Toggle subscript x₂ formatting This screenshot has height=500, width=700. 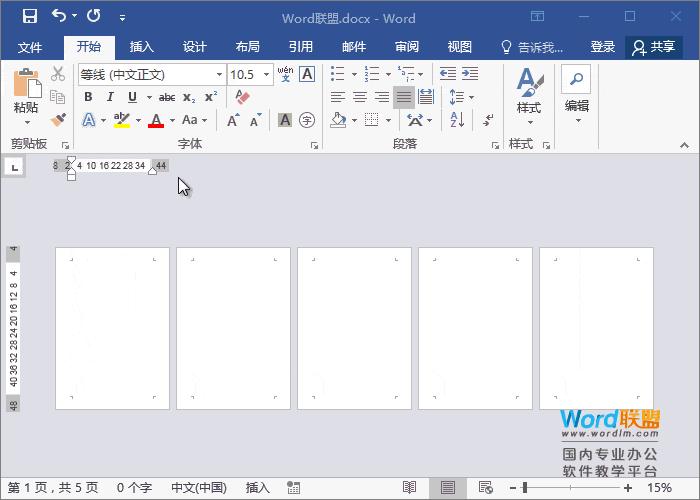(x=189, y=97)
